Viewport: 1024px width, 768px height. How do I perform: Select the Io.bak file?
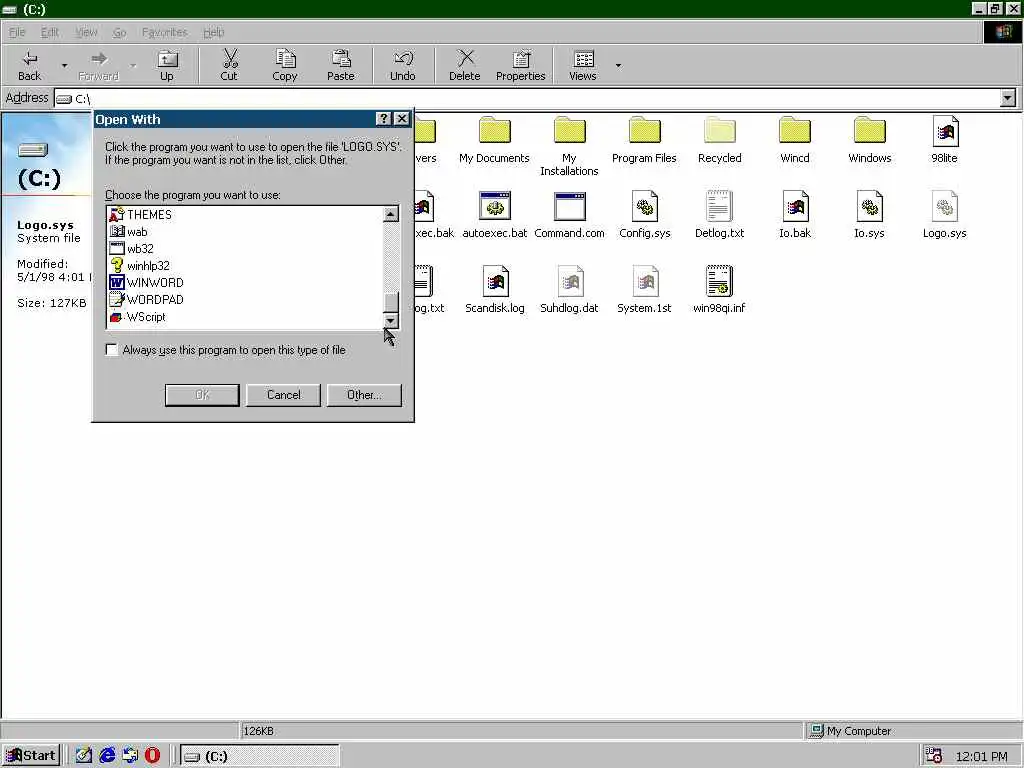pos(795,214)
